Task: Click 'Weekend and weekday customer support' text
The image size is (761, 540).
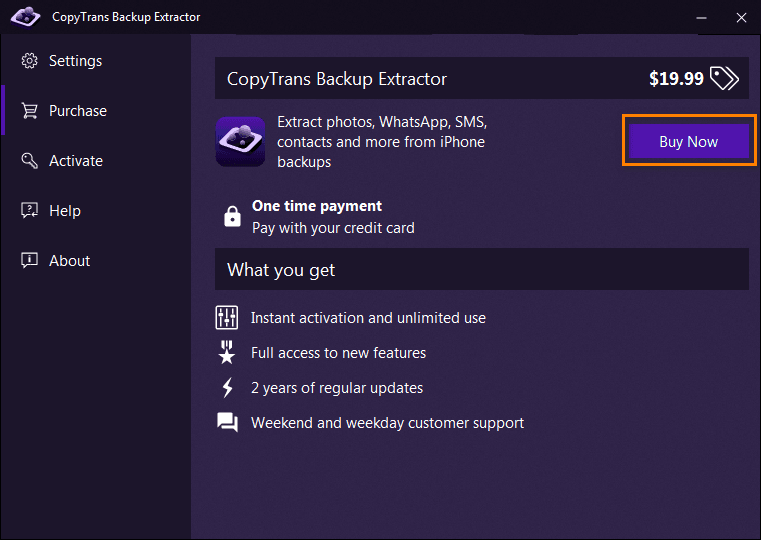Action: [x=387, y=423]
